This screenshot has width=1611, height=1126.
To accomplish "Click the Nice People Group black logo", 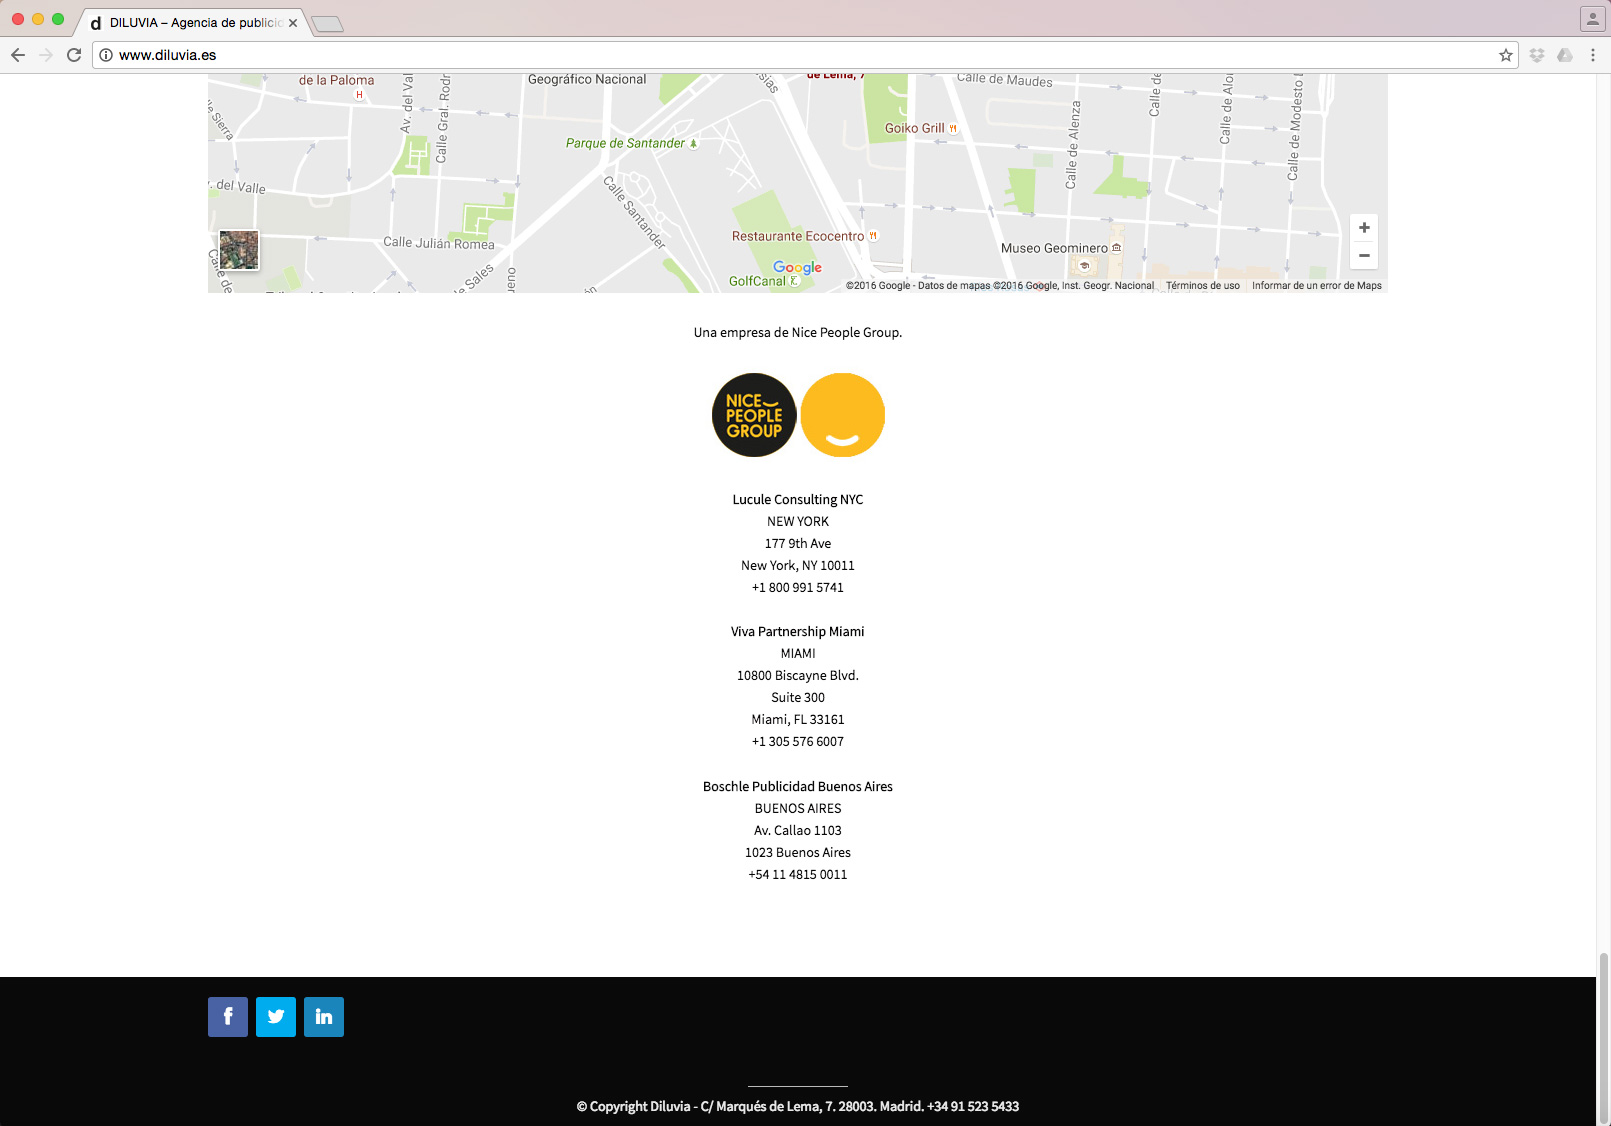I will 754,415.
